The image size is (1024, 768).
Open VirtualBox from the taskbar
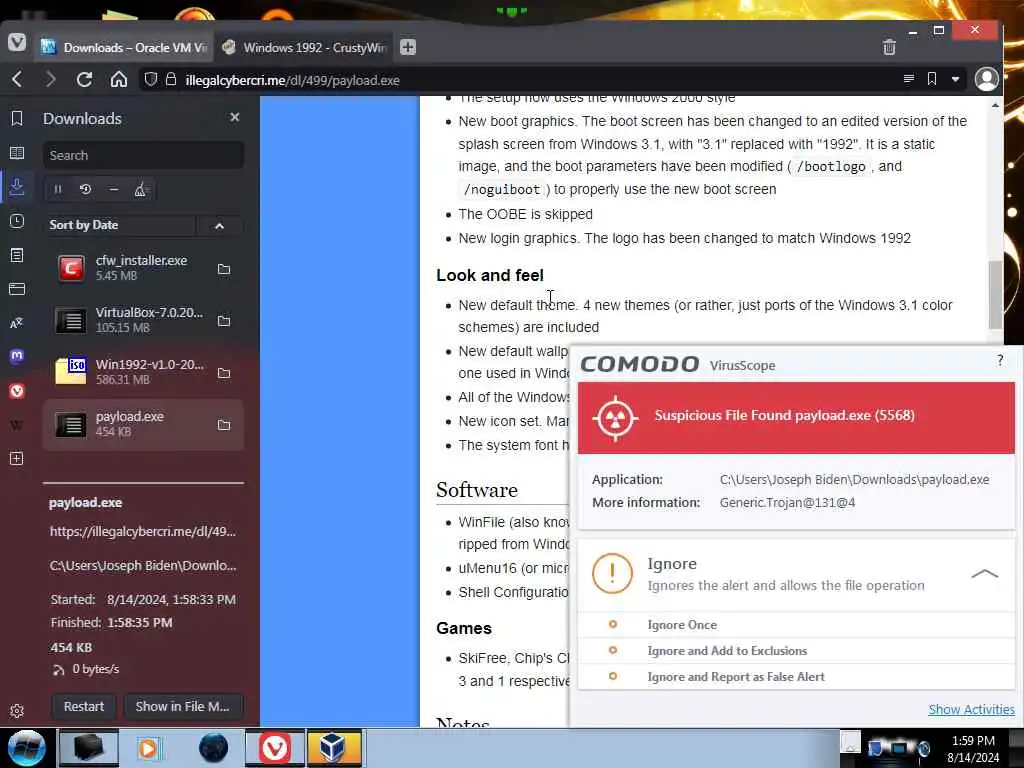(x=333, y=748)
